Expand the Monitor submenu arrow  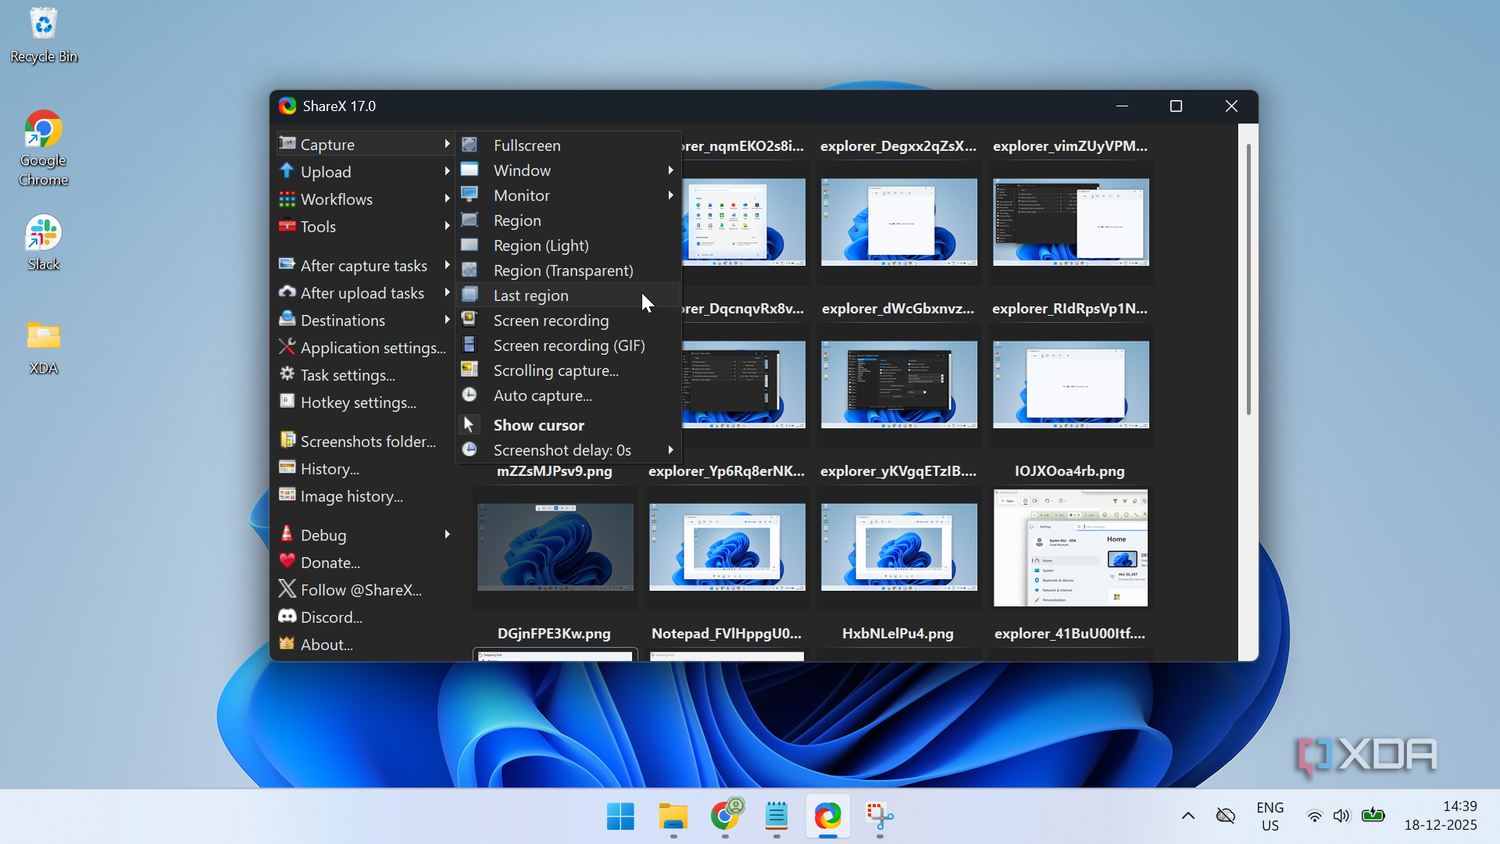[671, 195]
